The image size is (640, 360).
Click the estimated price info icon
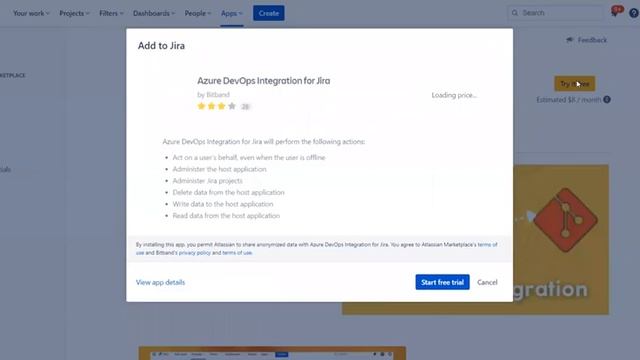coord(607,99)
